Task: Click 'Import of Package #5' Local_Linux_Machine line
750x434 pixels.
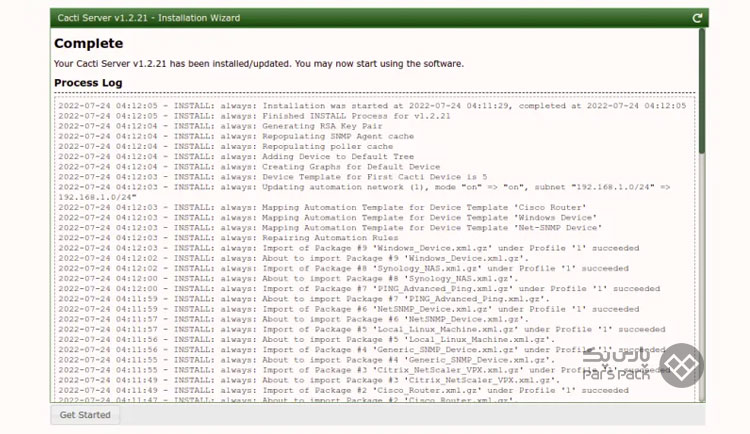Action: click(x=362, y=329)
